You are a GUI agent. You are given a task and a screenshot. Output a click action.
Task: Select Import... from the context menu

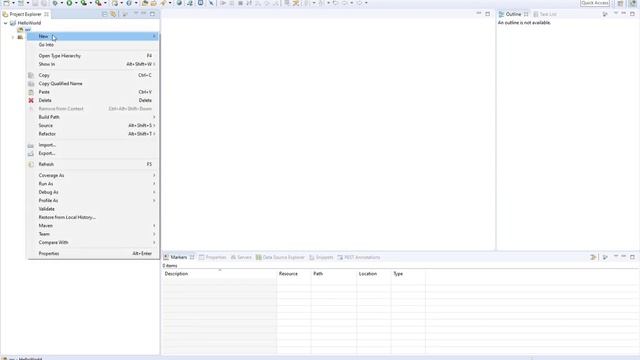[93, 145]
